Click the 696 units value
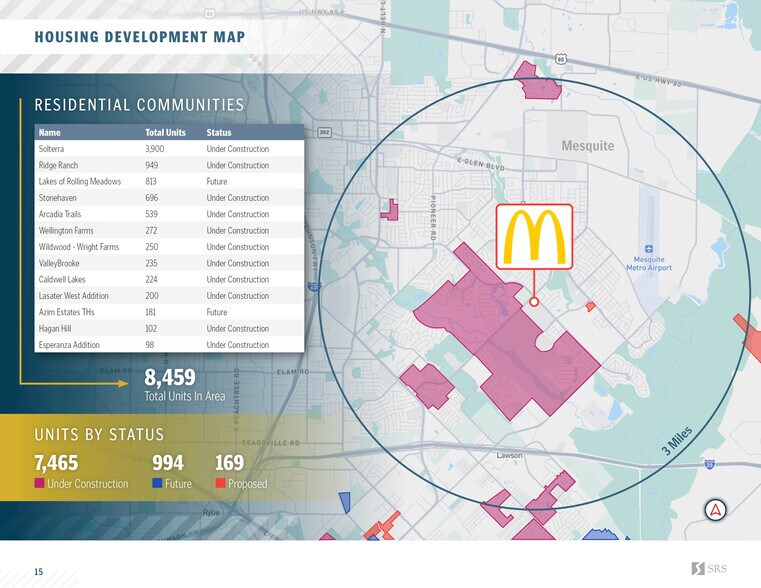 coord(151,198)
